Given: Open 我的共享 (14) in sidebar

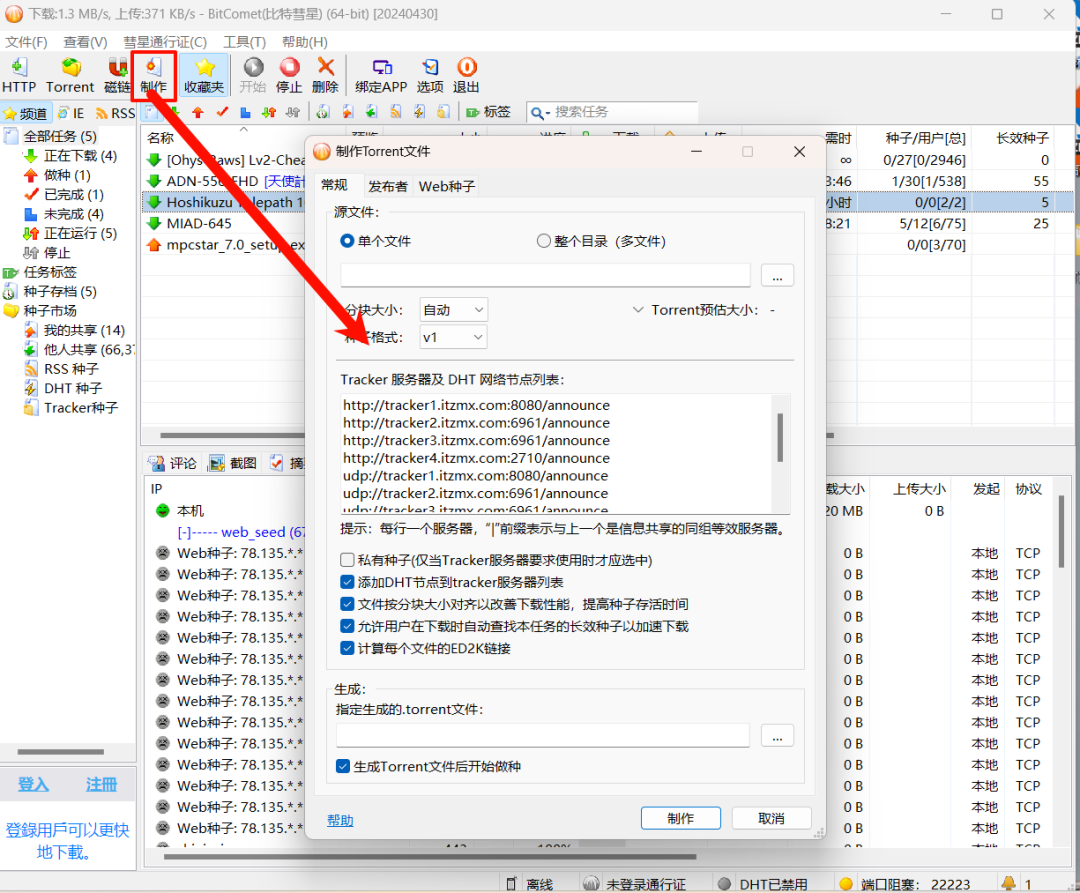Looking at the screenshot, I should click(74, 330).
